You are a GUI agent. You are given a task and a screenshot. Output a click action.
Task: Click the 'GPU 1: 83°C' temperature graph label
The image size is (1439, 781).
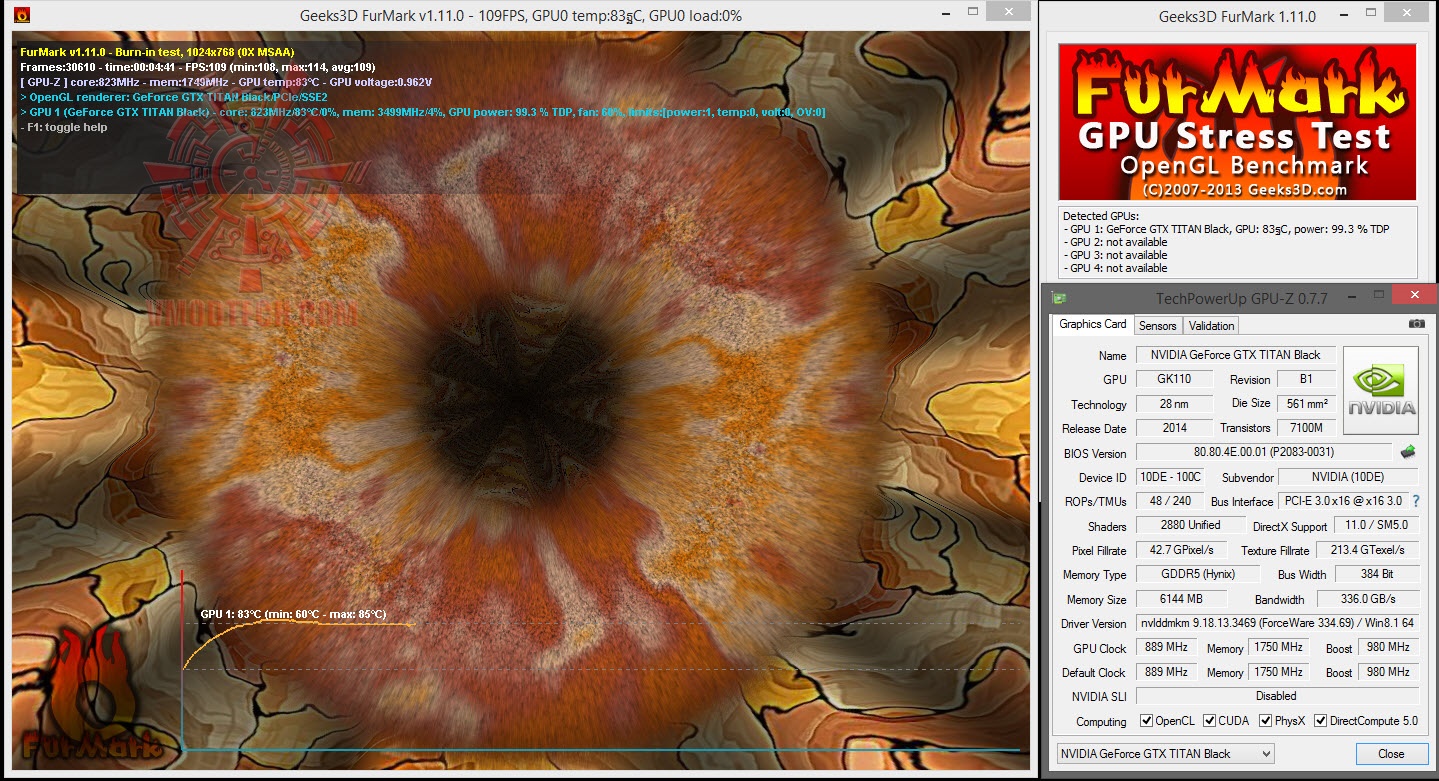[x=293, y=614]
